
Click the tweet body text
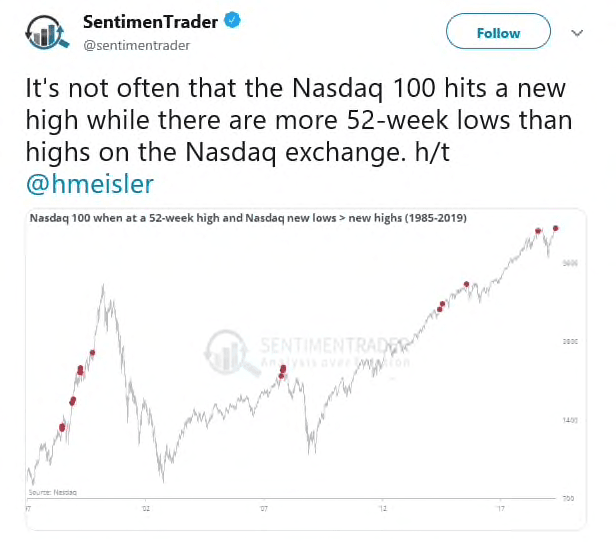tap(299, 136)
